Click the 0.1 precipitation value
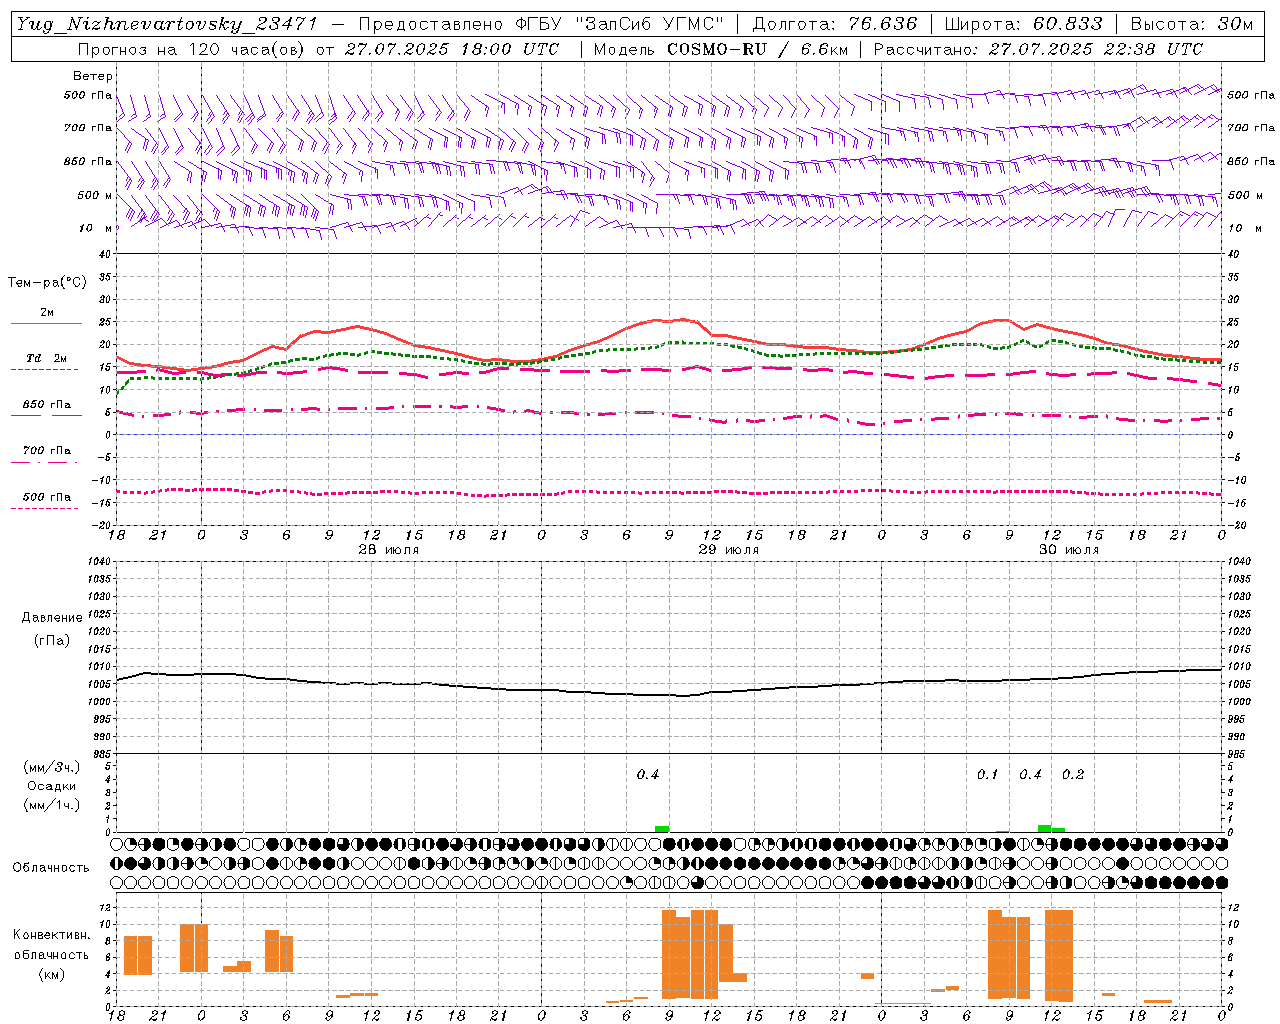Viewport: 1280px width, 1024px height. pos(988,775)
